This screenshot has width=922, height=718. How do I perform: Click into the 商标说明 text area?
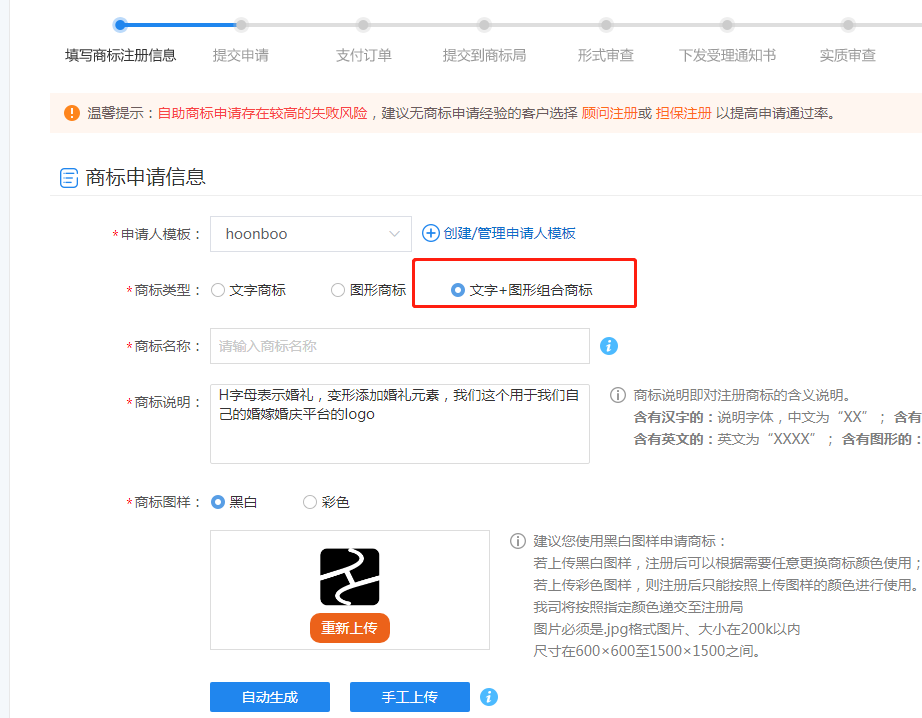pyautogui.click(x=400, y=424)
